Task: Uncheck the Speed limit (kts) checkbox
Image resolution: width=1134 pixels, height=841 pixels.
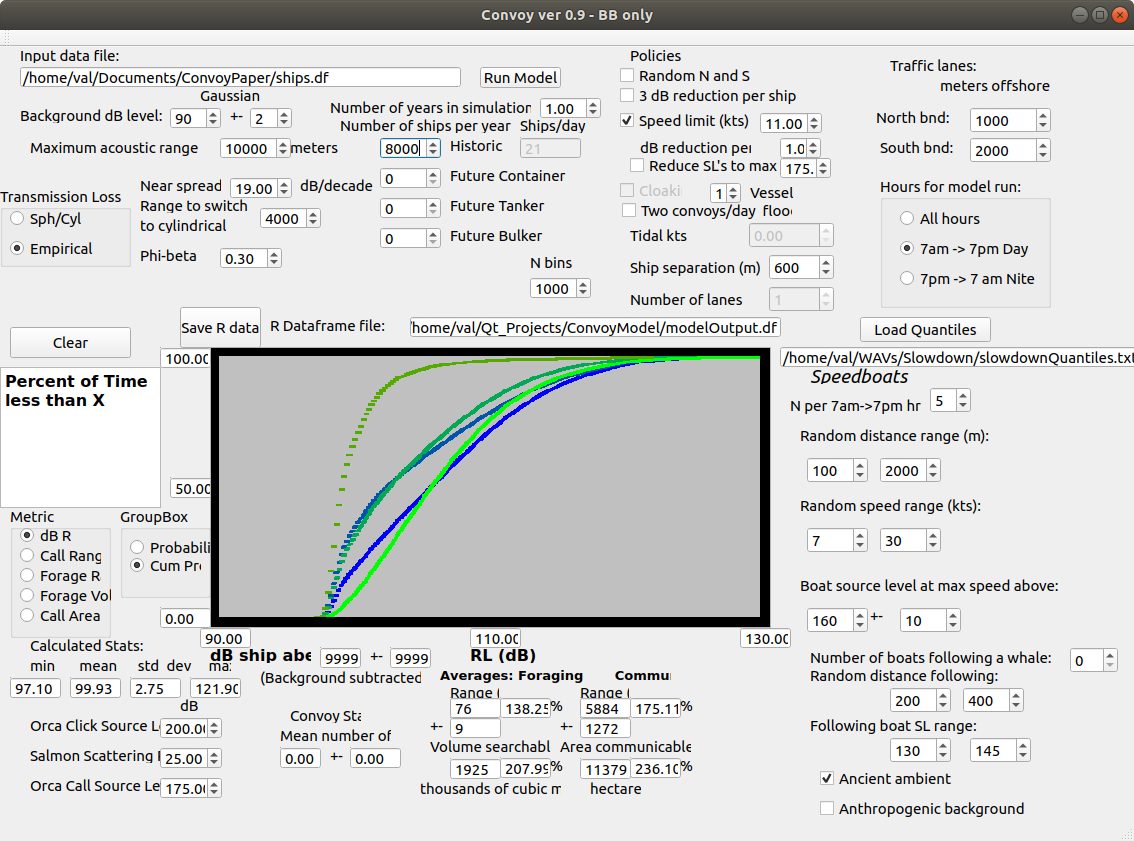Action: (x=628, y=121)
